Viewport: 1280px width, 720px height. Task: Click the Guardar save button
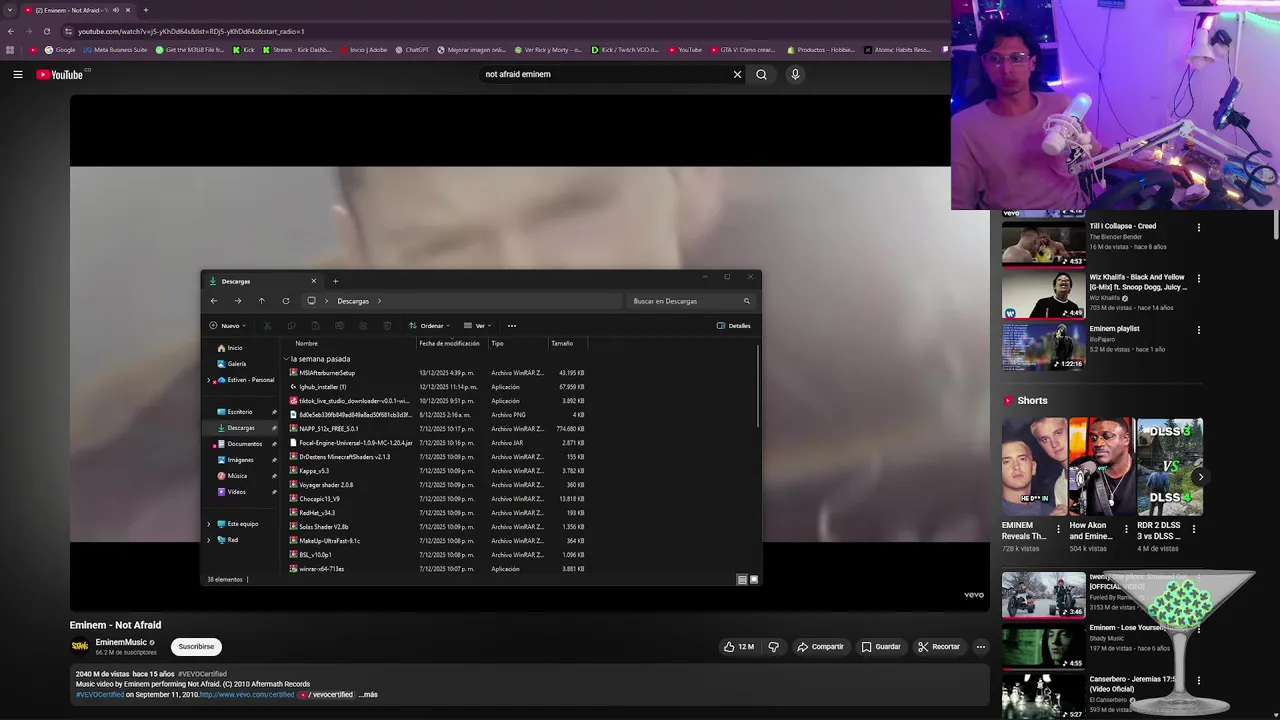click(881, 647)
